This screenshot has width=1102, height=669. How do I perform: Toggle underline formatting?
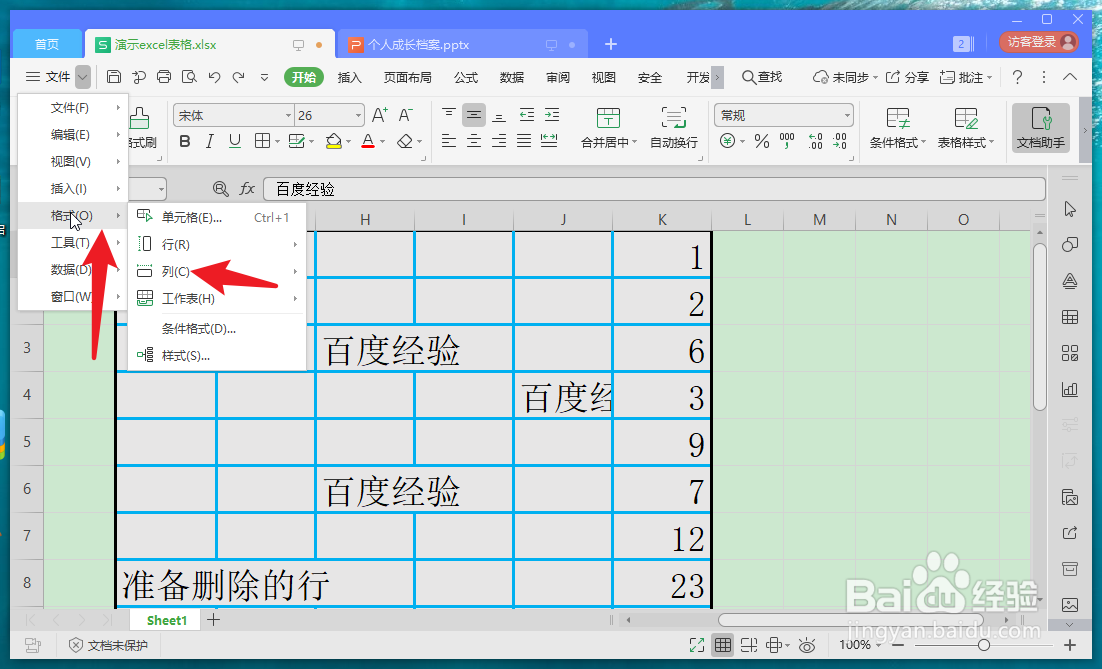[235, 141]
